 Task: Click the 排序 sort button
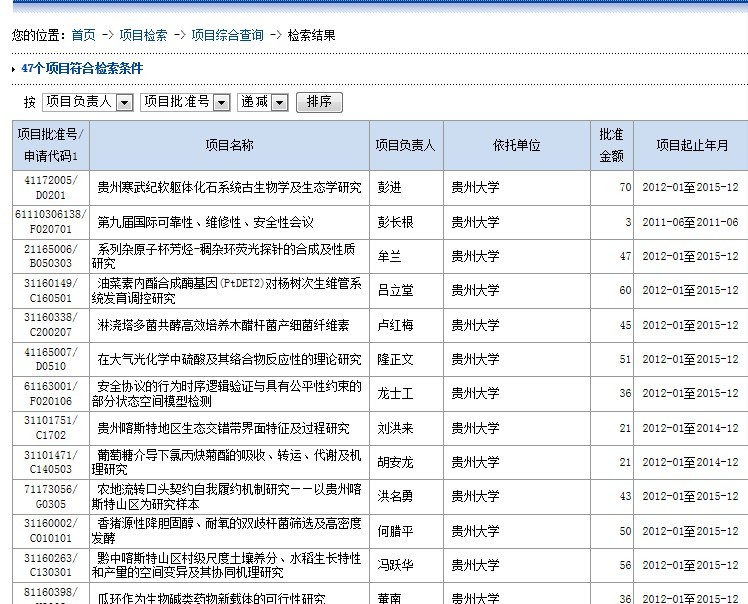[x=319, y=102]
